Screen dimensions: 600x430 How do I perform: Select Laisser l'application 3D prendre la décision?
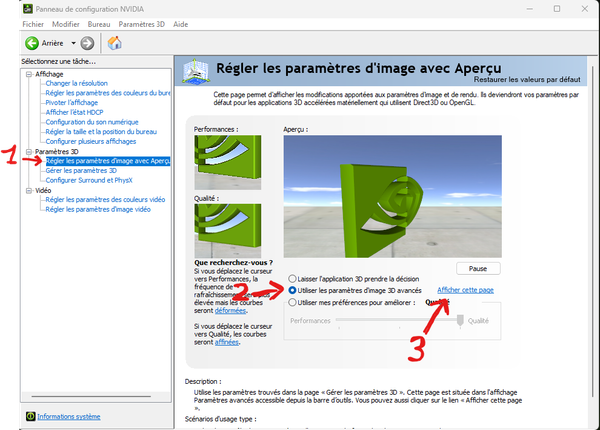click(x=292, y=279)
